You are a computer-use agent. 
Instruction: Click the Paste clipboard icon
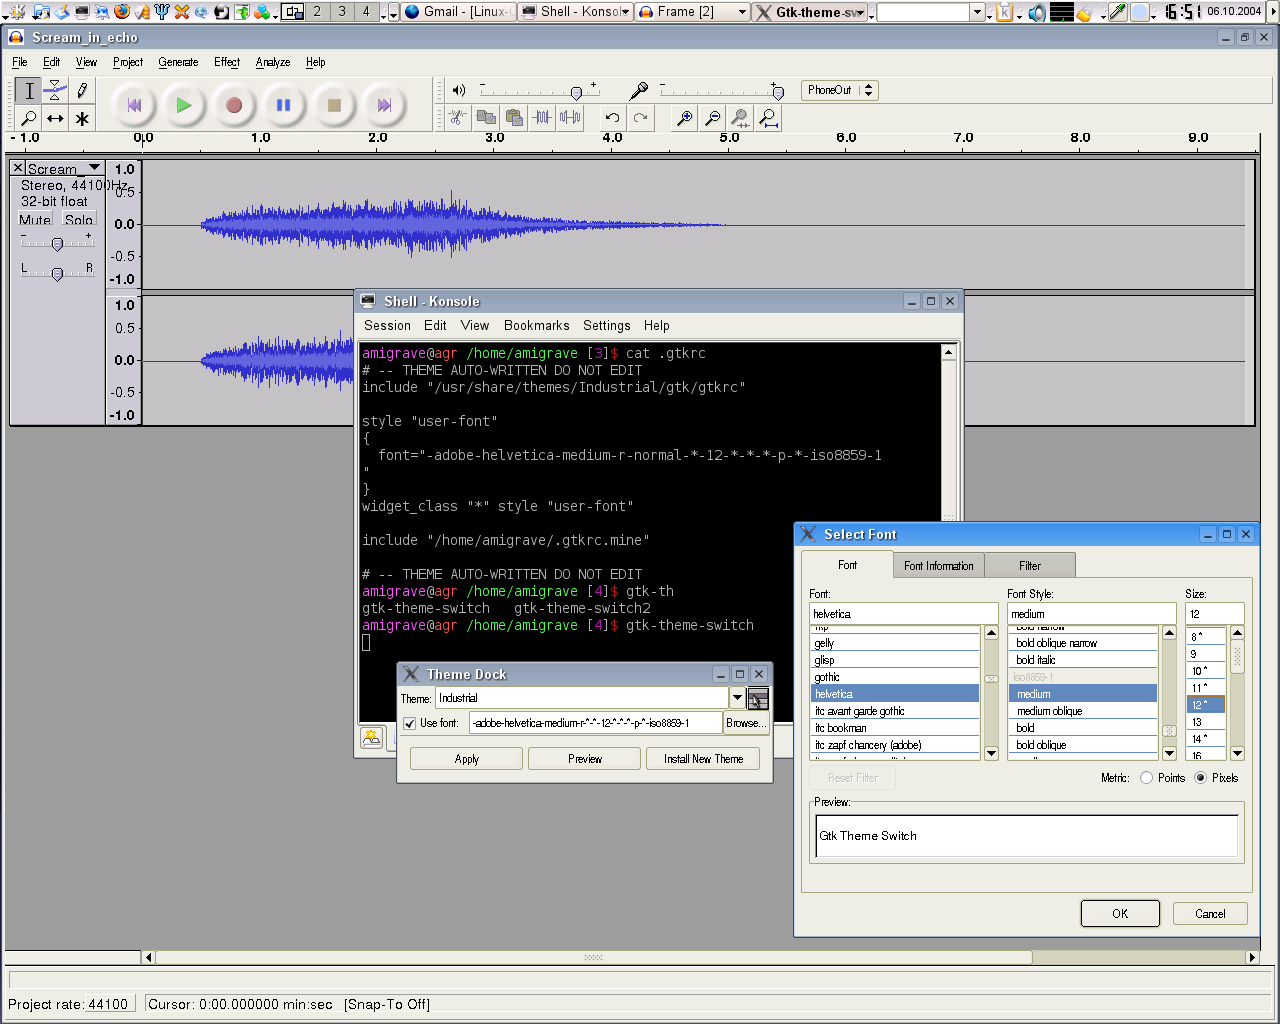coord(514,118)
